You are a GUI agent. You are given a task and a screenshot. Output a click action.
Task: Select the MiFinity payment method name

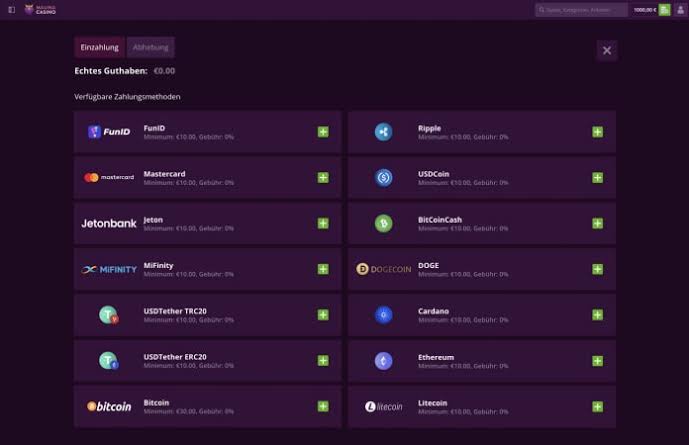(x=158, y=265)
